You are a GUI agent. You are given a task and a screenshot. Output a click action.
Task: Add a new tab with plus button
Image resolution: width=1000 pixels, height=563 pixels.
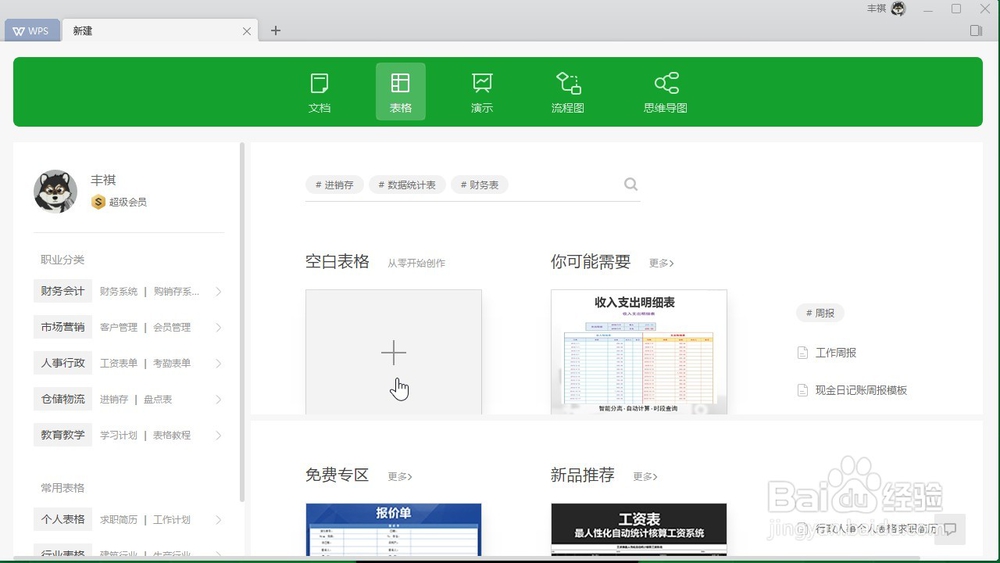(x=276, y=31)
